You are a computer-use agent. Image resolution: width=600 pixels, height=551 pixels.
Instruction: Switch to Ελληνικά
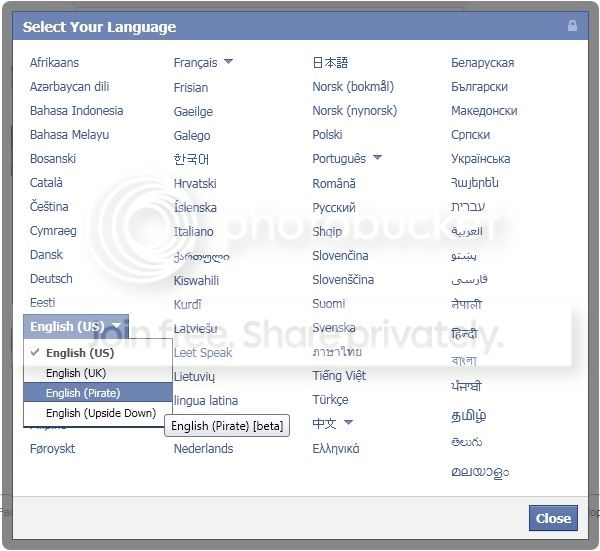[336, 448]
